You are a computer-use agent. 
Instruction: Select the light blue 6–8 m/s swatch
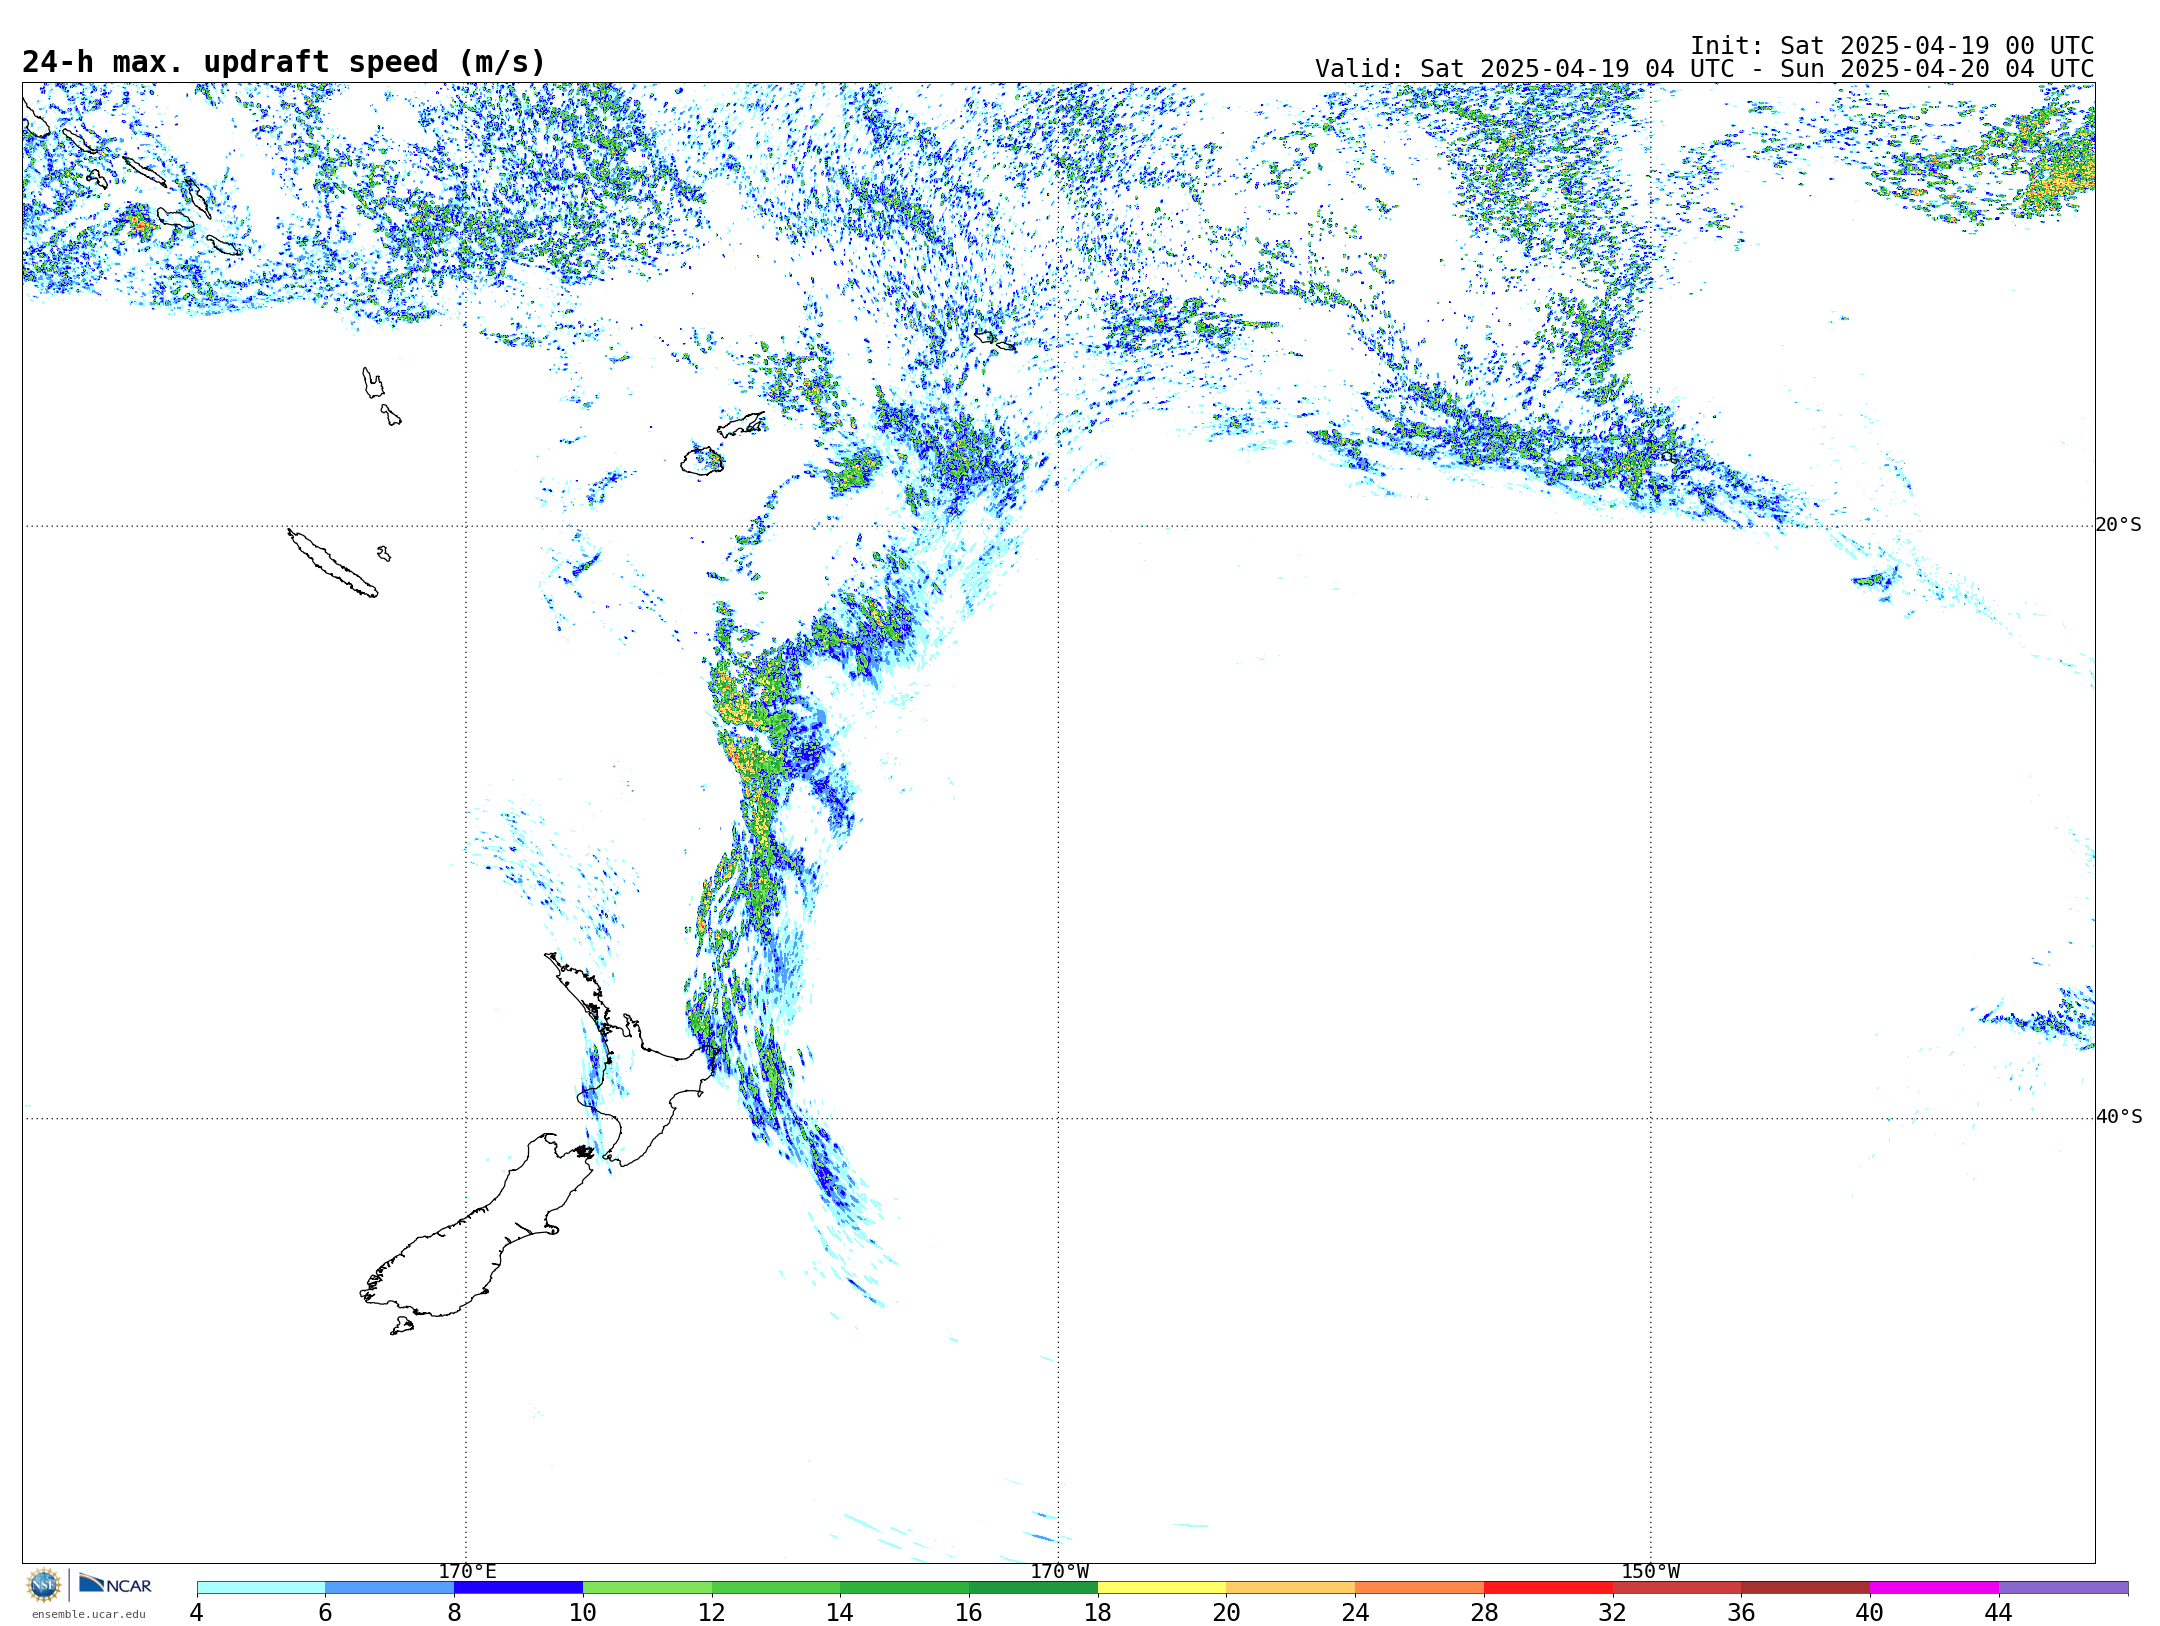point(390,1587)
